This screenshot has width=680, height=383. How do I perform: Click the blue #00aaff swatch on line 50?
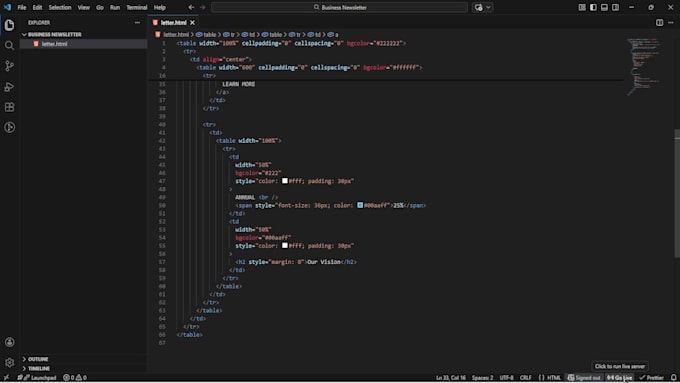(x=360, y=205)
